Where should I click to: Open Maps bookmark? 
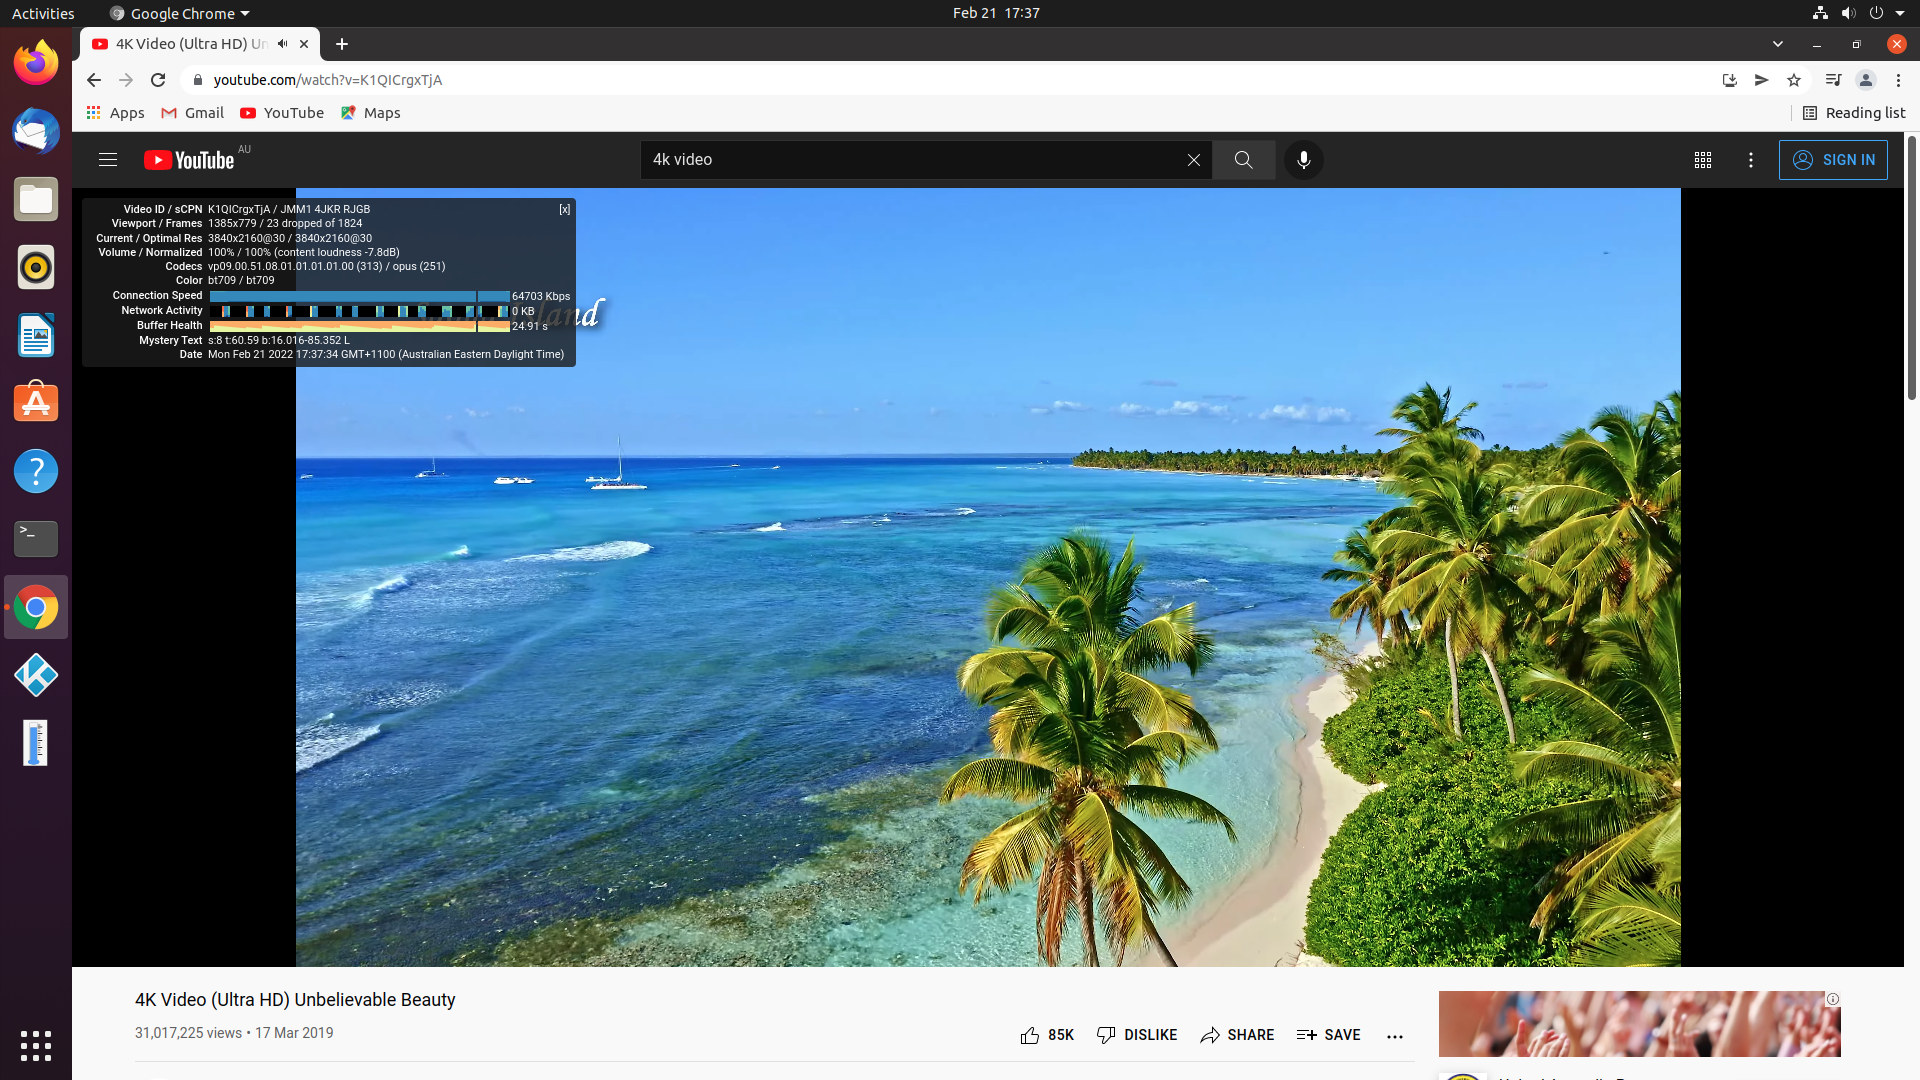(371, 113)
